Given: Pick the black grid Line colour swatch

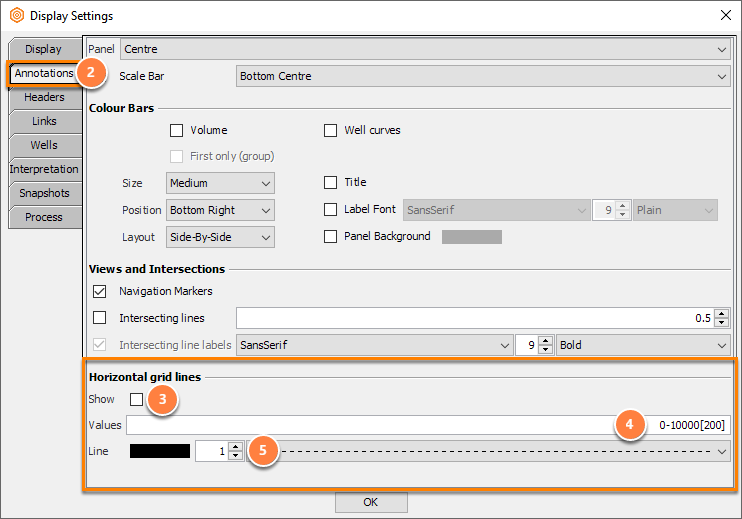Looking at the screenshot, I should click(160, 451).
